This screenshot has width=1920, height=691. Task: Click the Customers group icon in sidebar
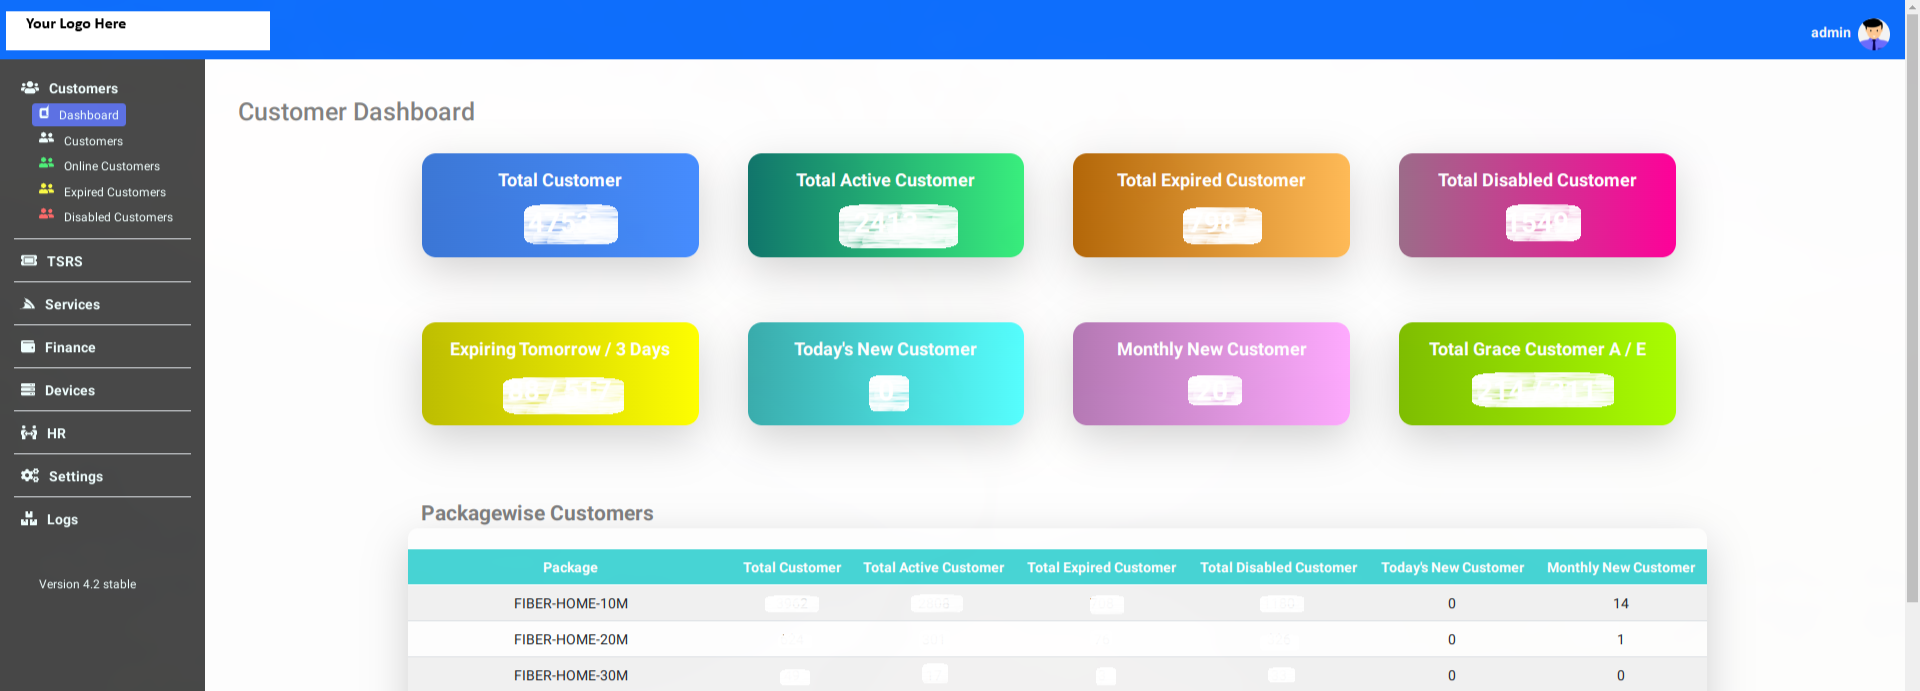coord(30,88)
